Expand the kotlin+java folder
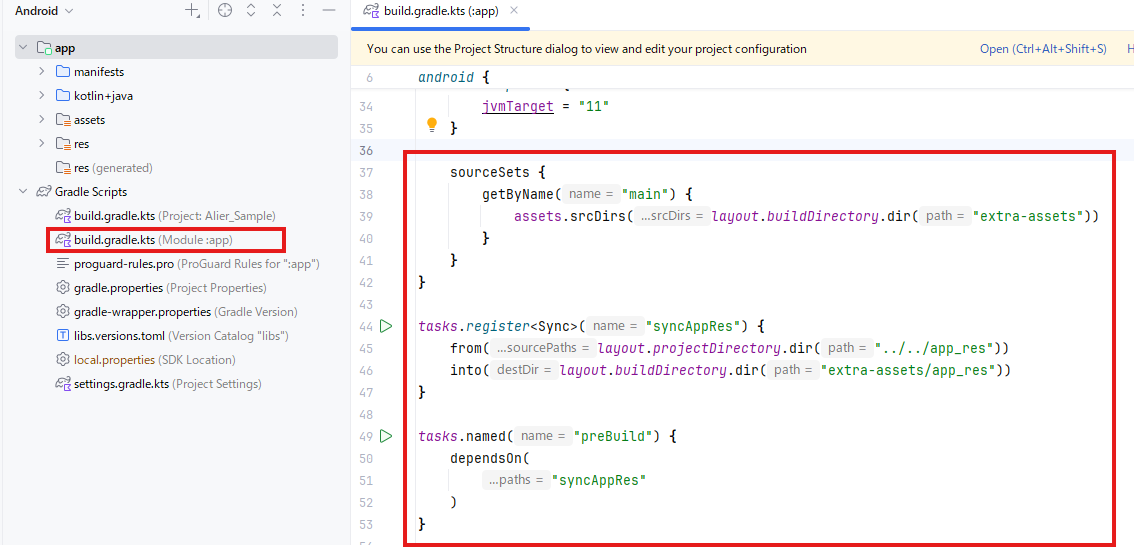 [41, 96]
